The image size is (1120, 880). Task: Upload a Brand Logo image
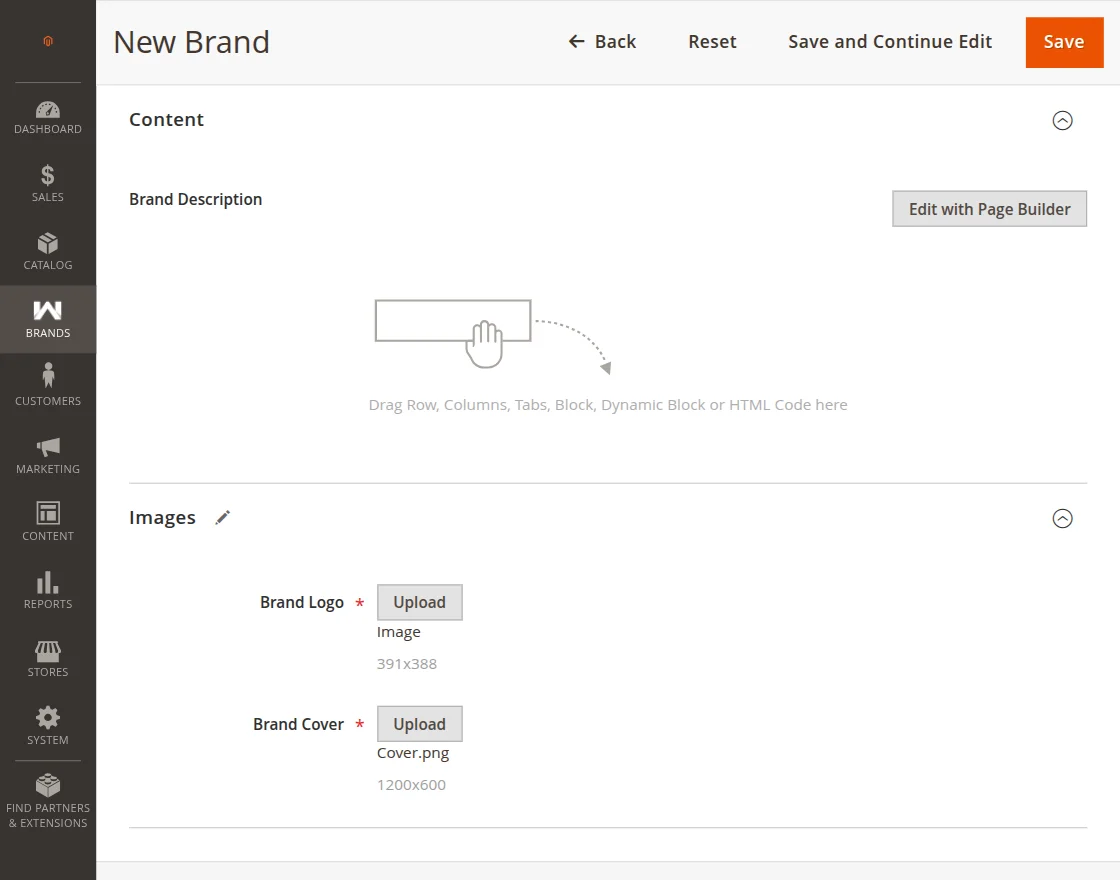(x=419, y=602)
